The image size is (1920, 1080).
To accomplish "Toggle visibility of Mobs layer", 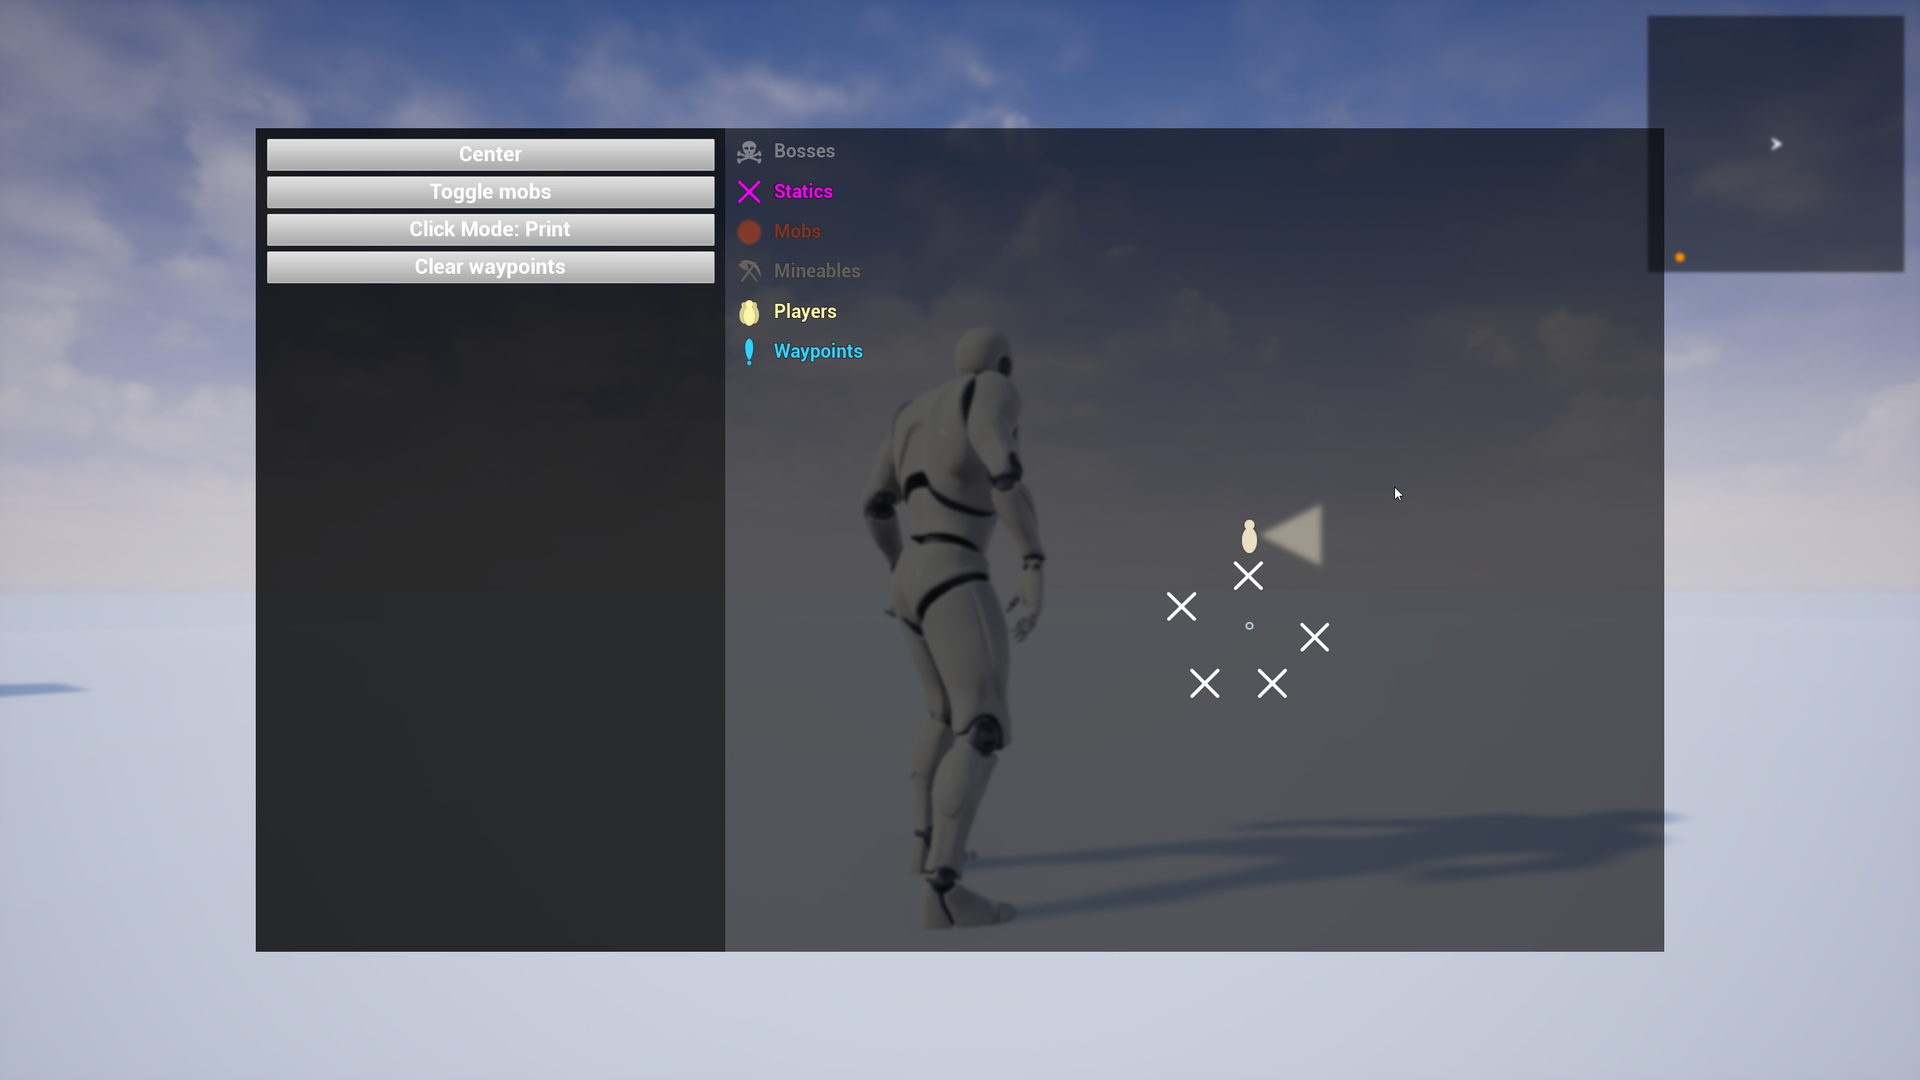I will (796, 231).
